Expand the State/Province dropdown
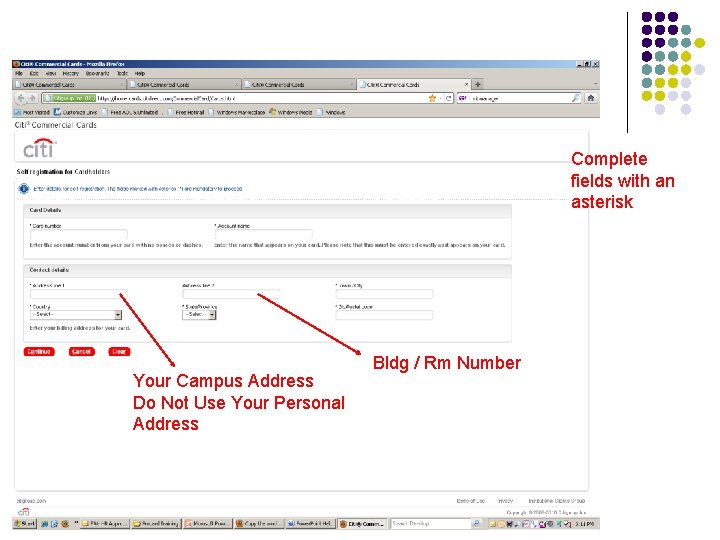This screenshot has width=720, height=540. click(199, 315)
